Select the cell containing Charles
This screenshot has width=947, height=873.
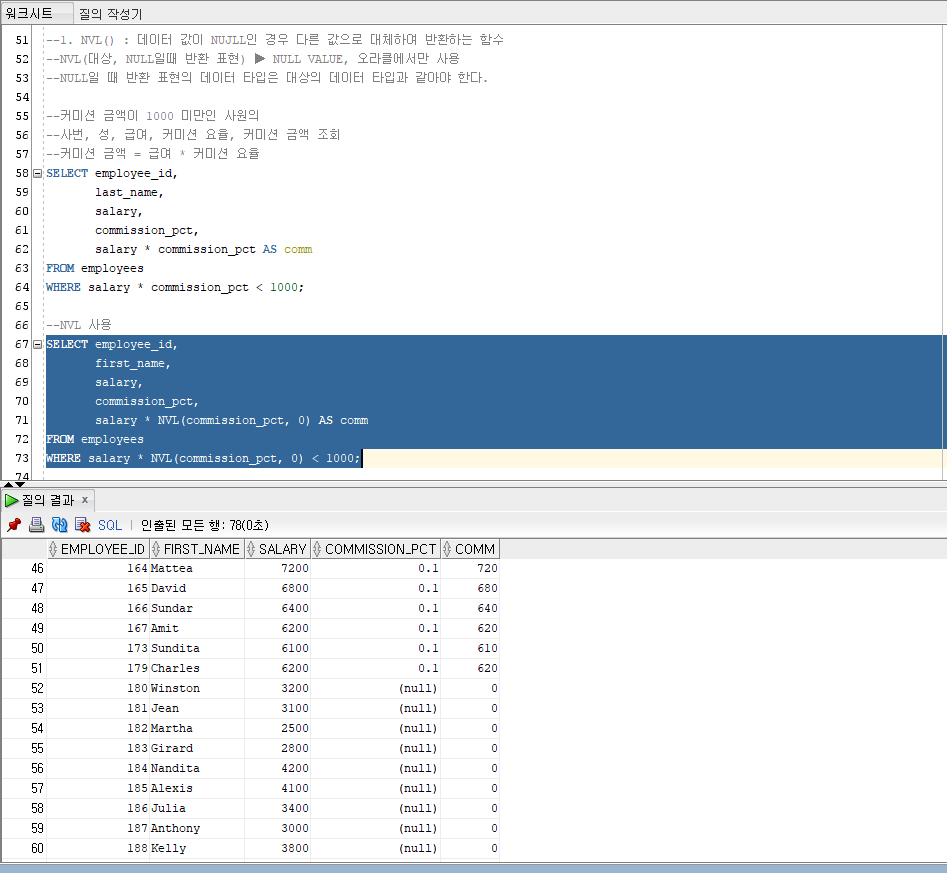tap(196, 668)
